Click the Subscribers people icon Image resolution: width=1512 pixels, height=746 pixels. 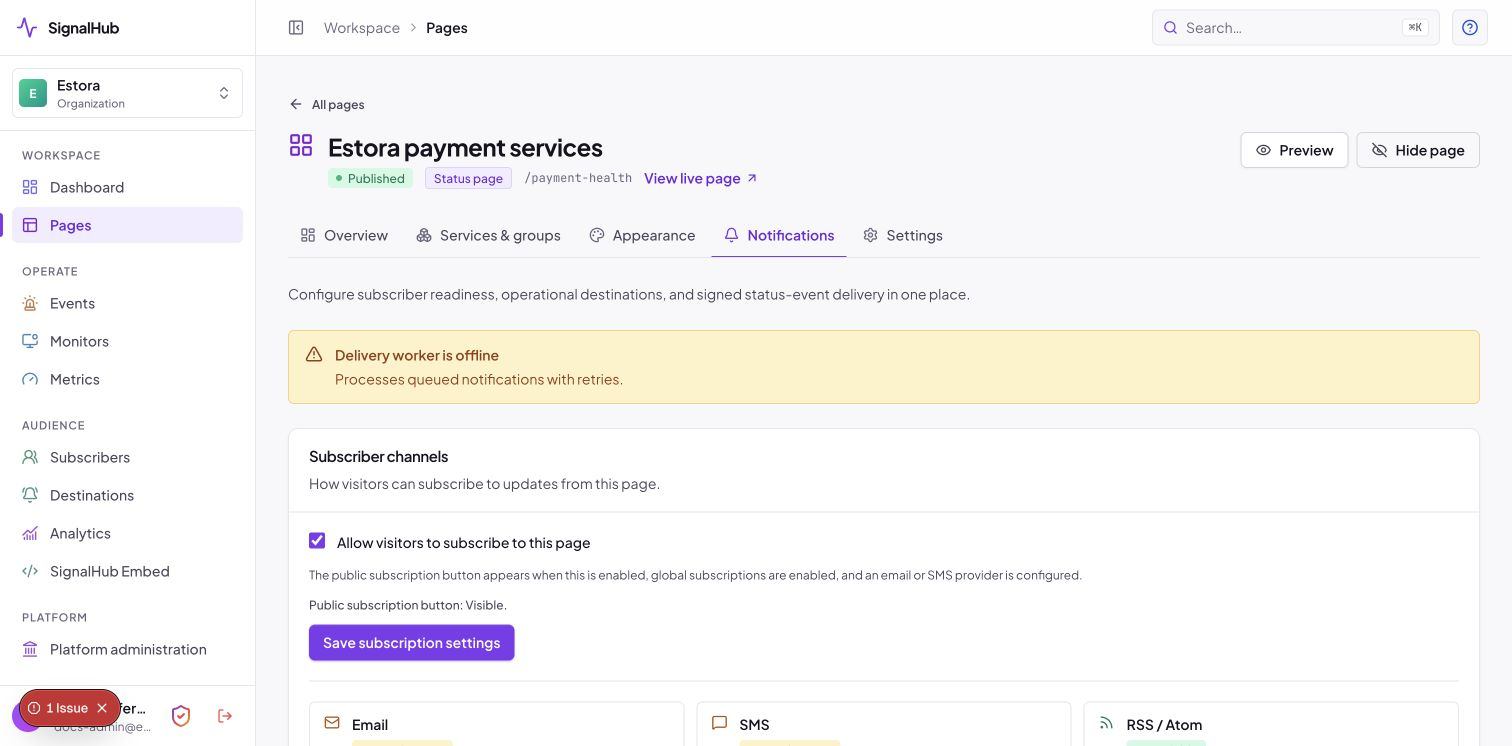30,457
